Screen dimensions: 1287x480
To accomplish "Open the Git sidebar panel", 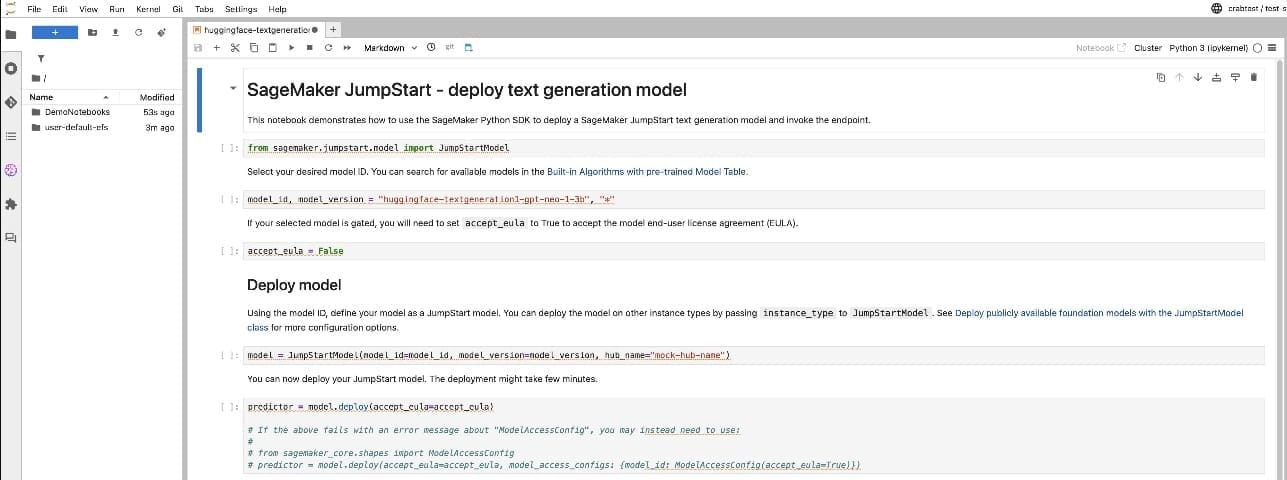I will click(11, 102).
